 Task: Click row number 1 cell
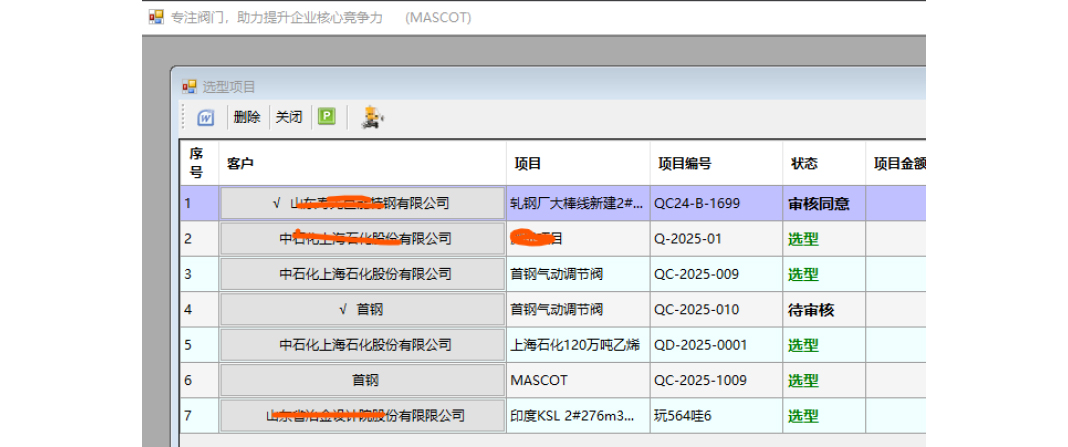tap(199, 203)
